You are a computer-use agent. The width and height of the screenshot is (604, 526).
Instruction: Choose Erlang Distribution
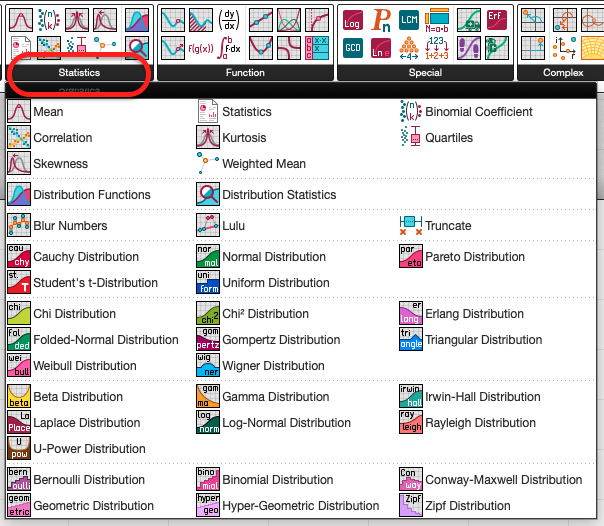coord(461,313)
